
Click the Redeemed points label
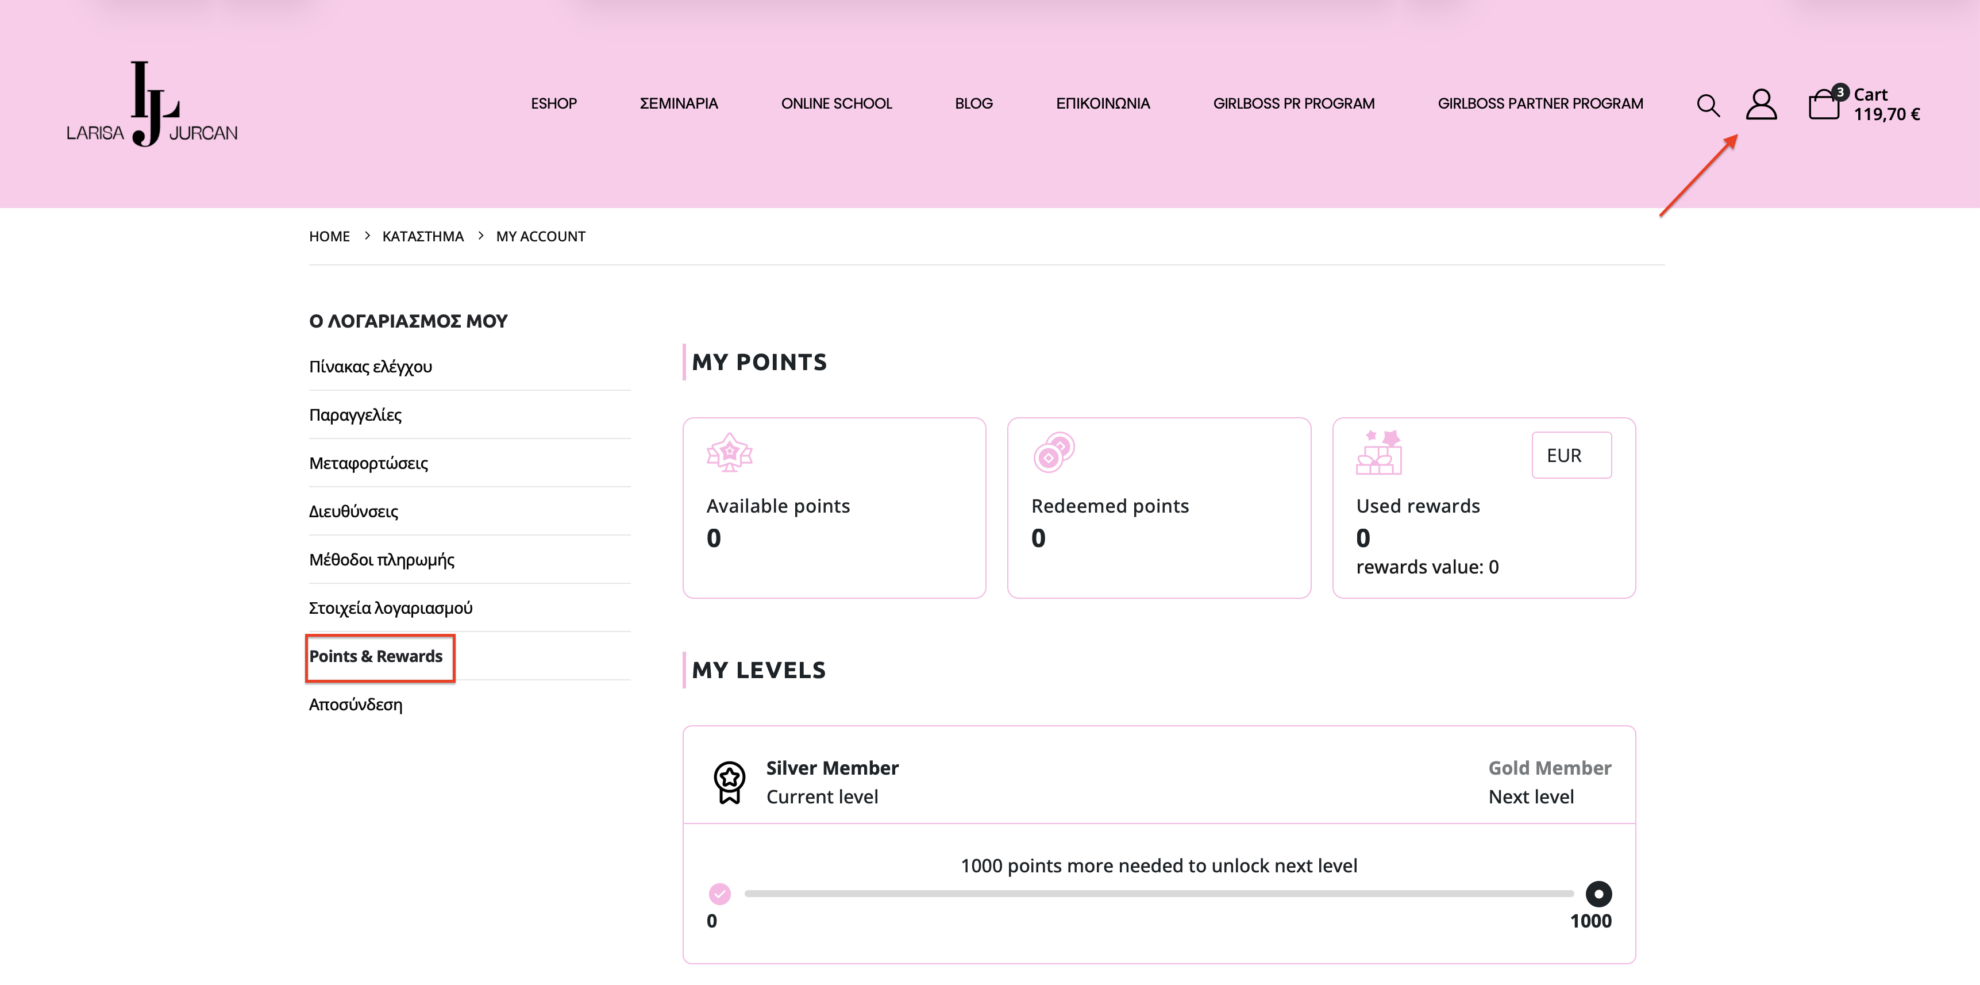1110,506
